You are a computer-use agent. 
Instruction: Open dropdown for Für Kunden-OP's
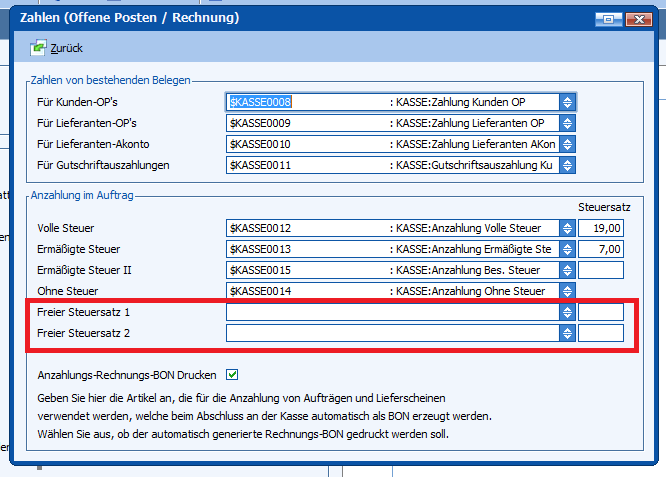[567, 102]
